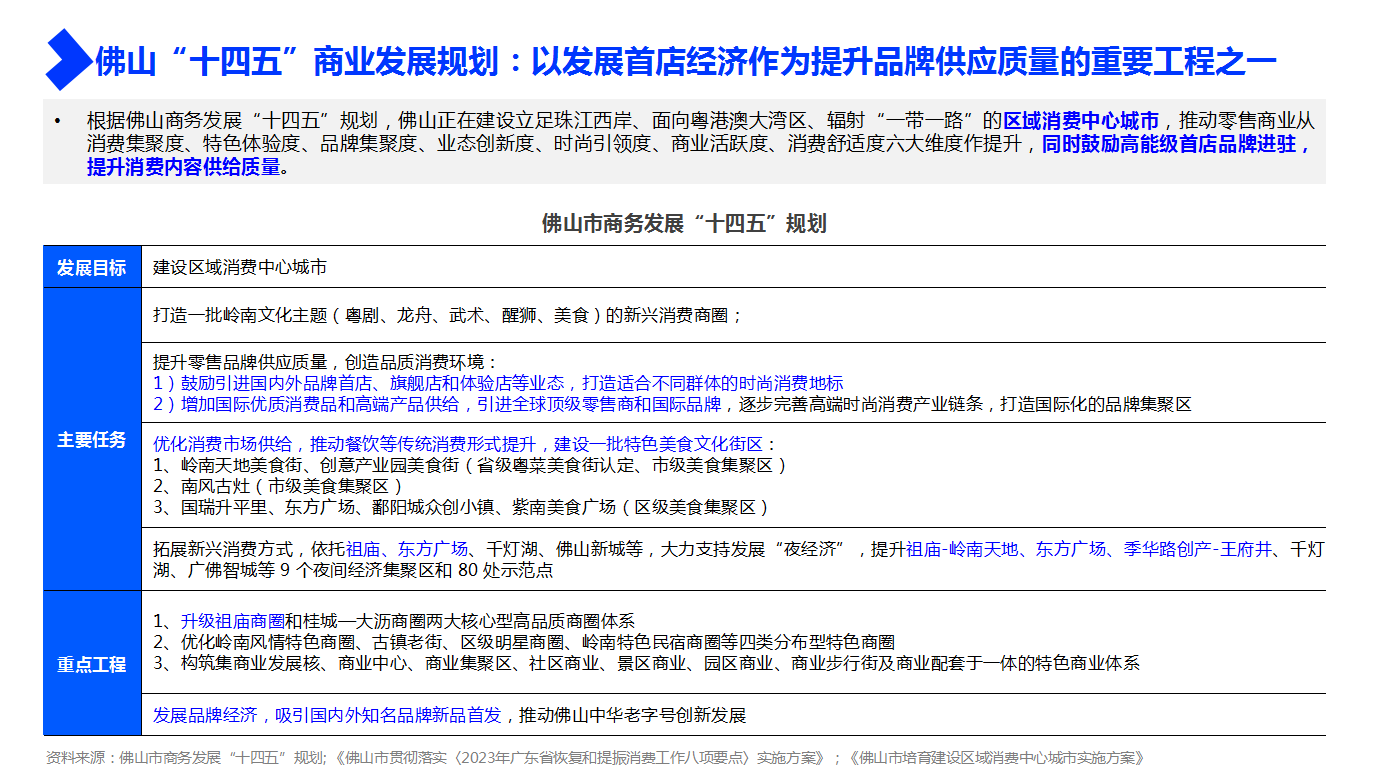Select the line 3、构筑集商业发展核
Image resolution: width=1375 pixels, height=768 pixels.
tap(646, 663)
